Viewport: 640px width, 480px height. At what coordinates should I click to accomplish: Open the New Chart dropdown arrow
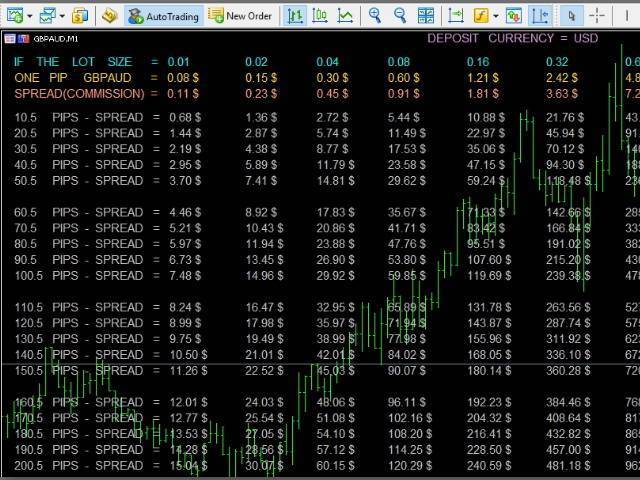(x=30, y=16)
